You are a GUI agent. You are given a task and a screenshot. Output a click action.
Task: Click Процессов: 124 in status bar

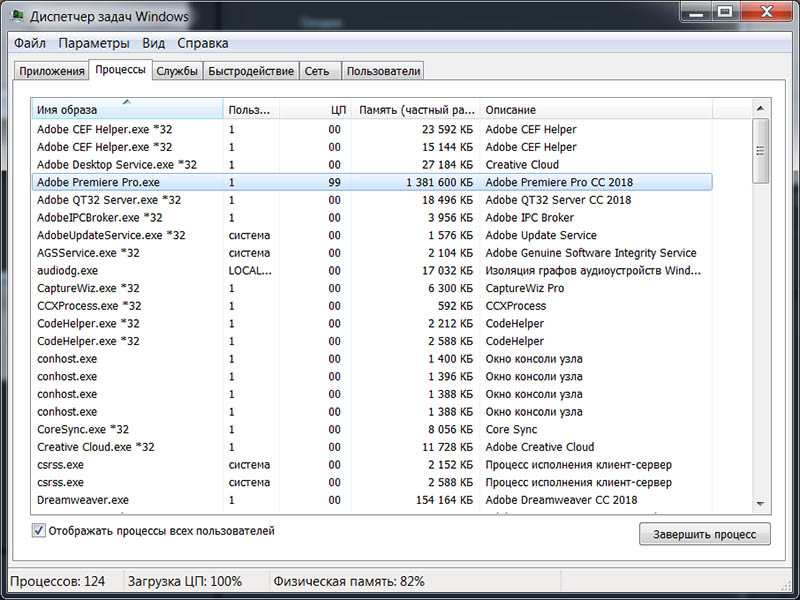click(58, 581)
